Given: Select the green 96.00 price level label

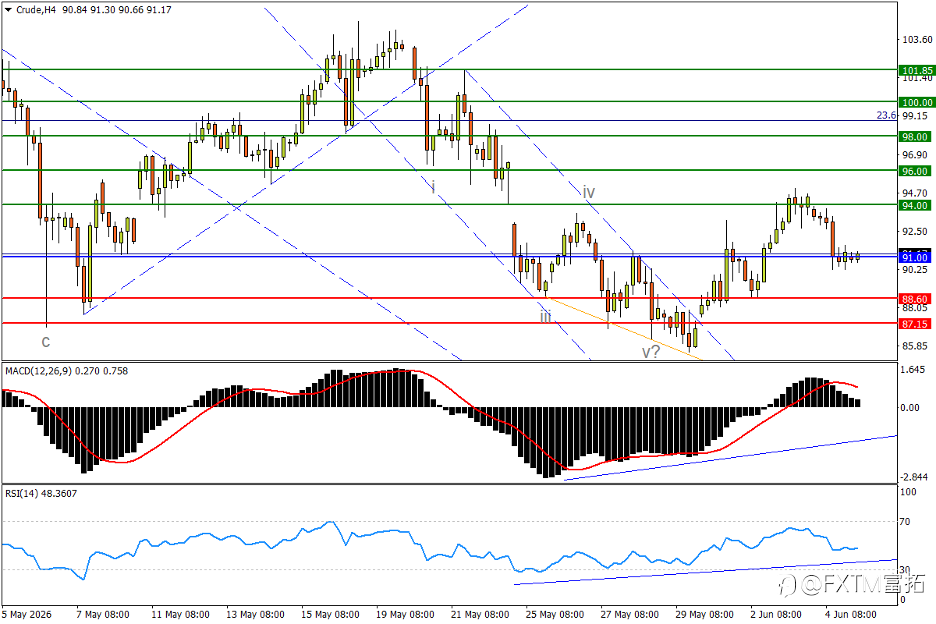Looking at the screenshot, I should point(915,171).
